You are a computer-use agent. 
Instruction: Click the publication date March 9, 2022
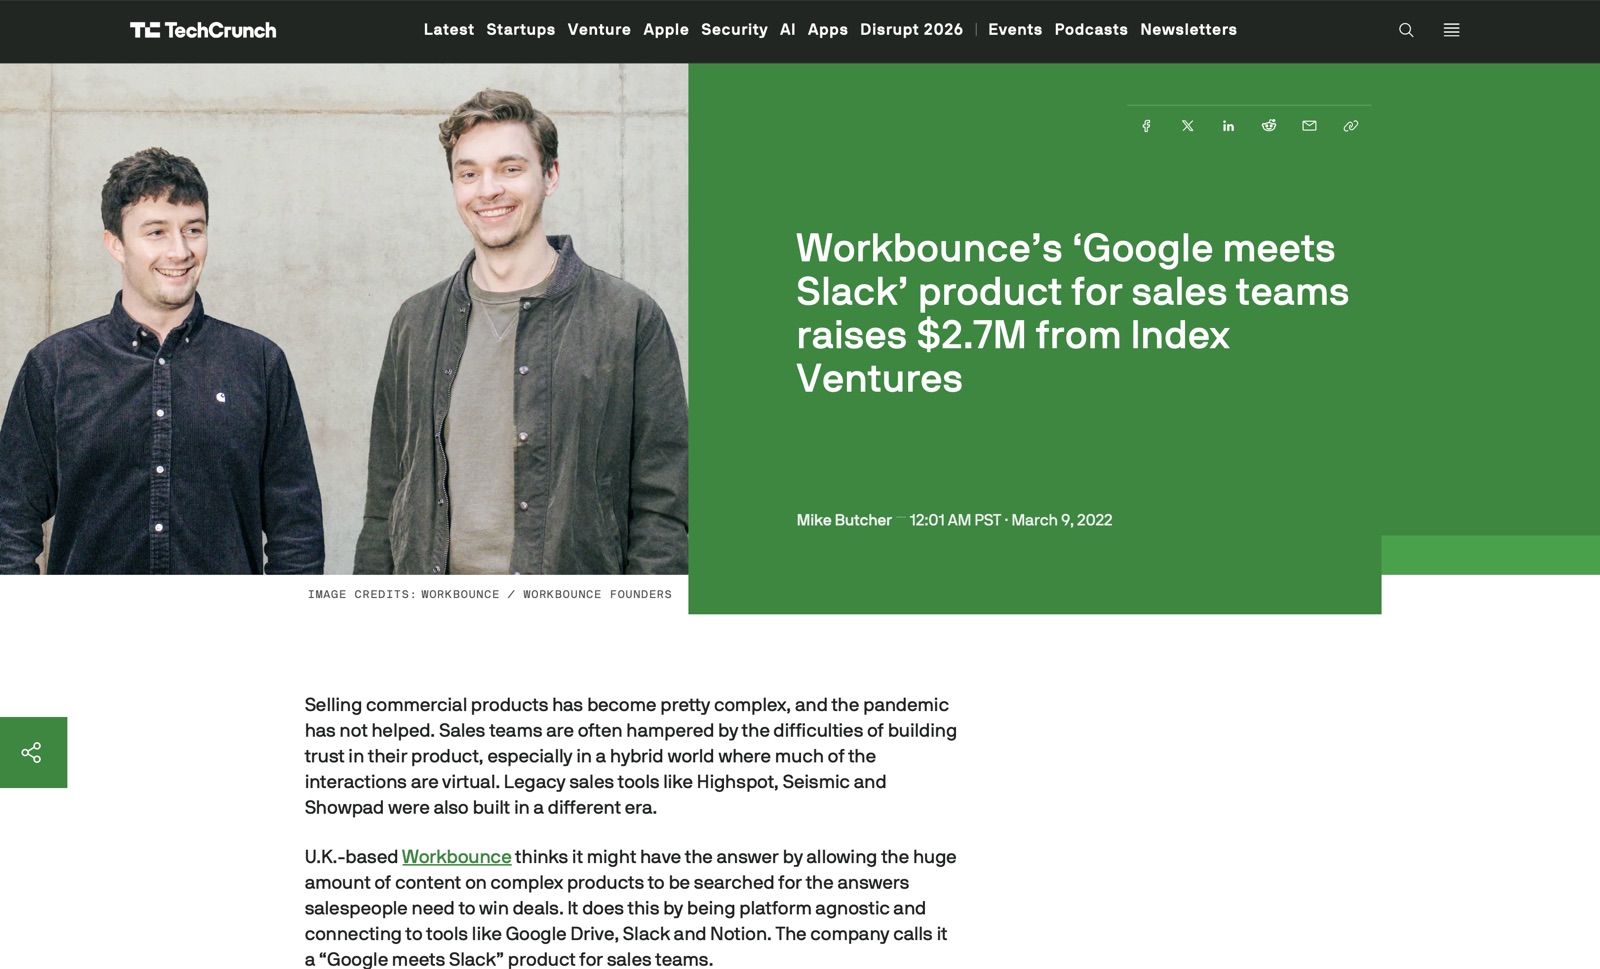click(1062, 520)
